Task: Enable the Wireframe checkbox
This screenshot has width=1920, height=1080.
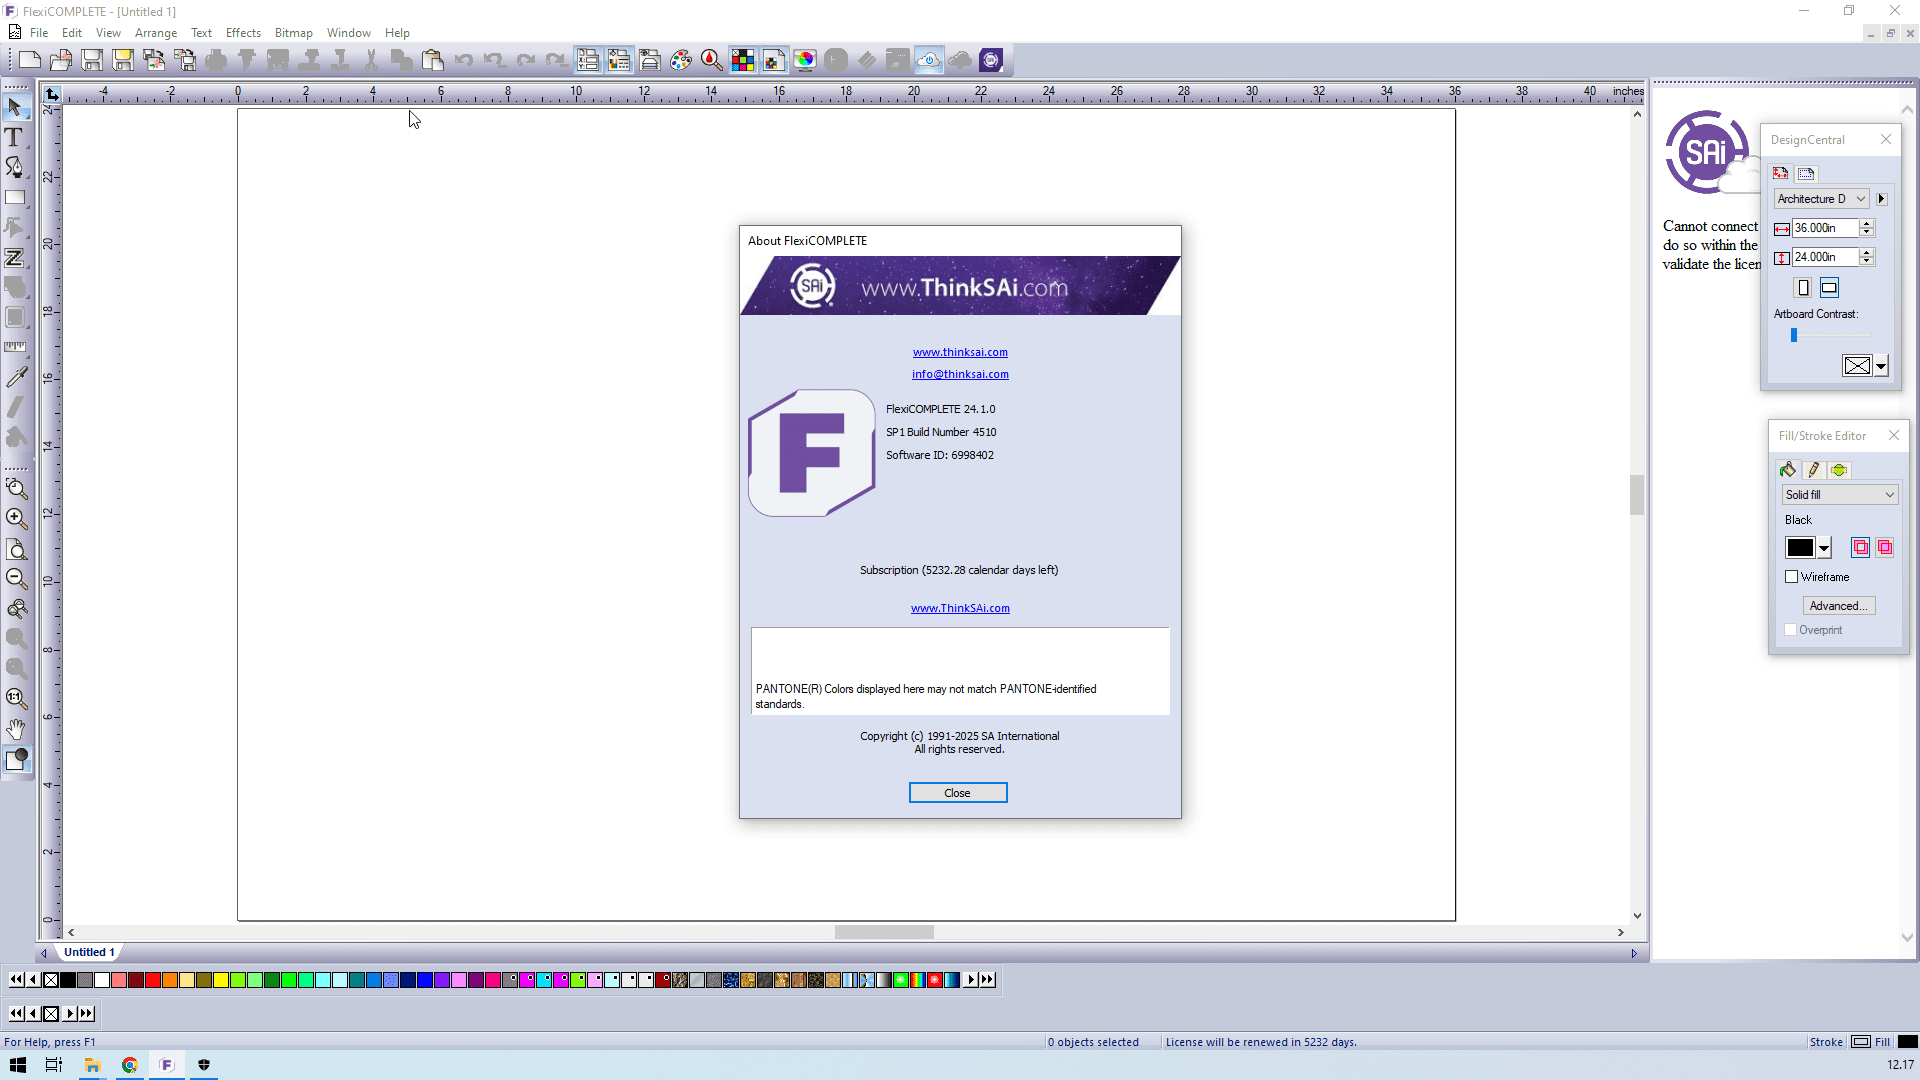Action: click(1792, 577)
